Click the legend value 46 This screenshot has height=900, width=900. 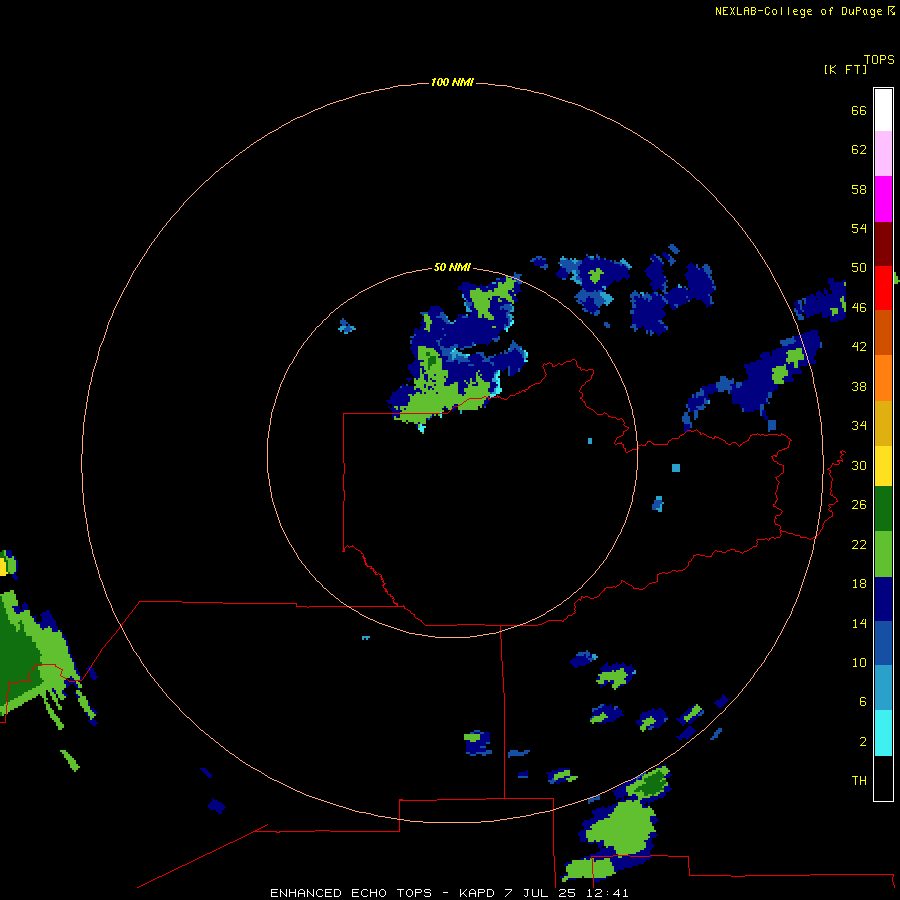[x=859, y=307]
